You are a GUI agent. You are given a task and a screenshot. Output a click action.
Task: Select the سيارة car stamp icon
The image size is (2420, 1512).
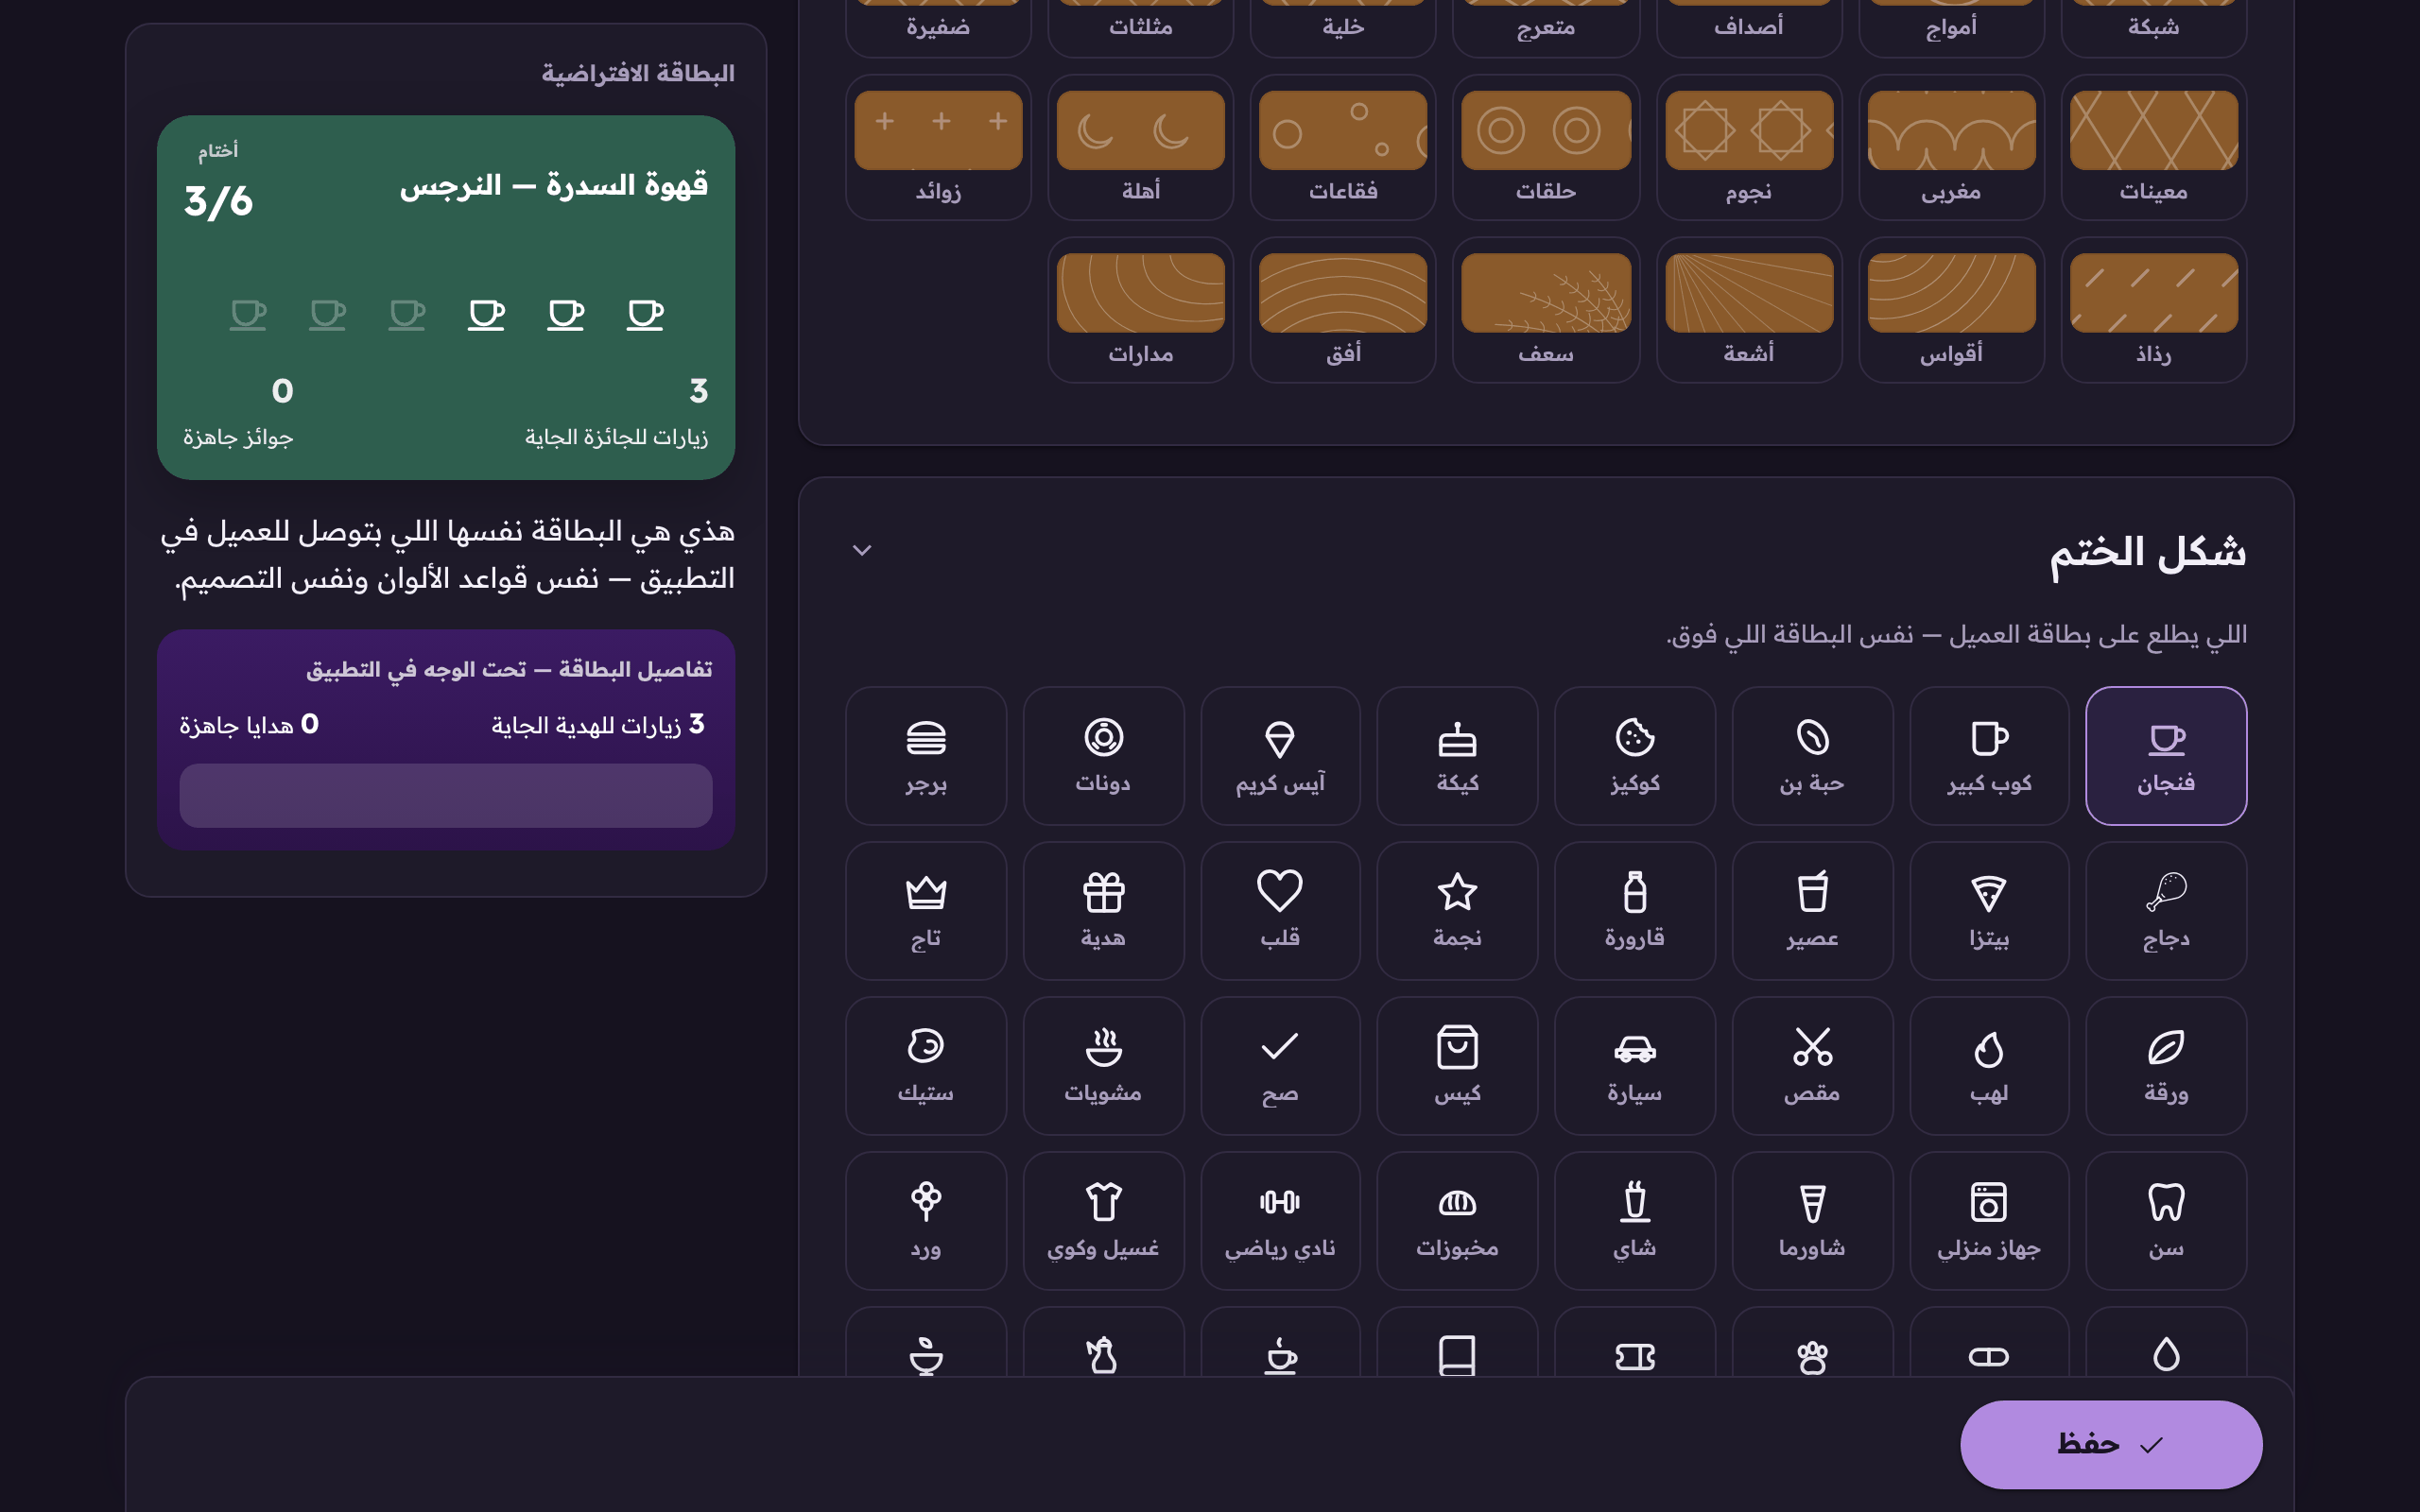pos(1635,1066)
